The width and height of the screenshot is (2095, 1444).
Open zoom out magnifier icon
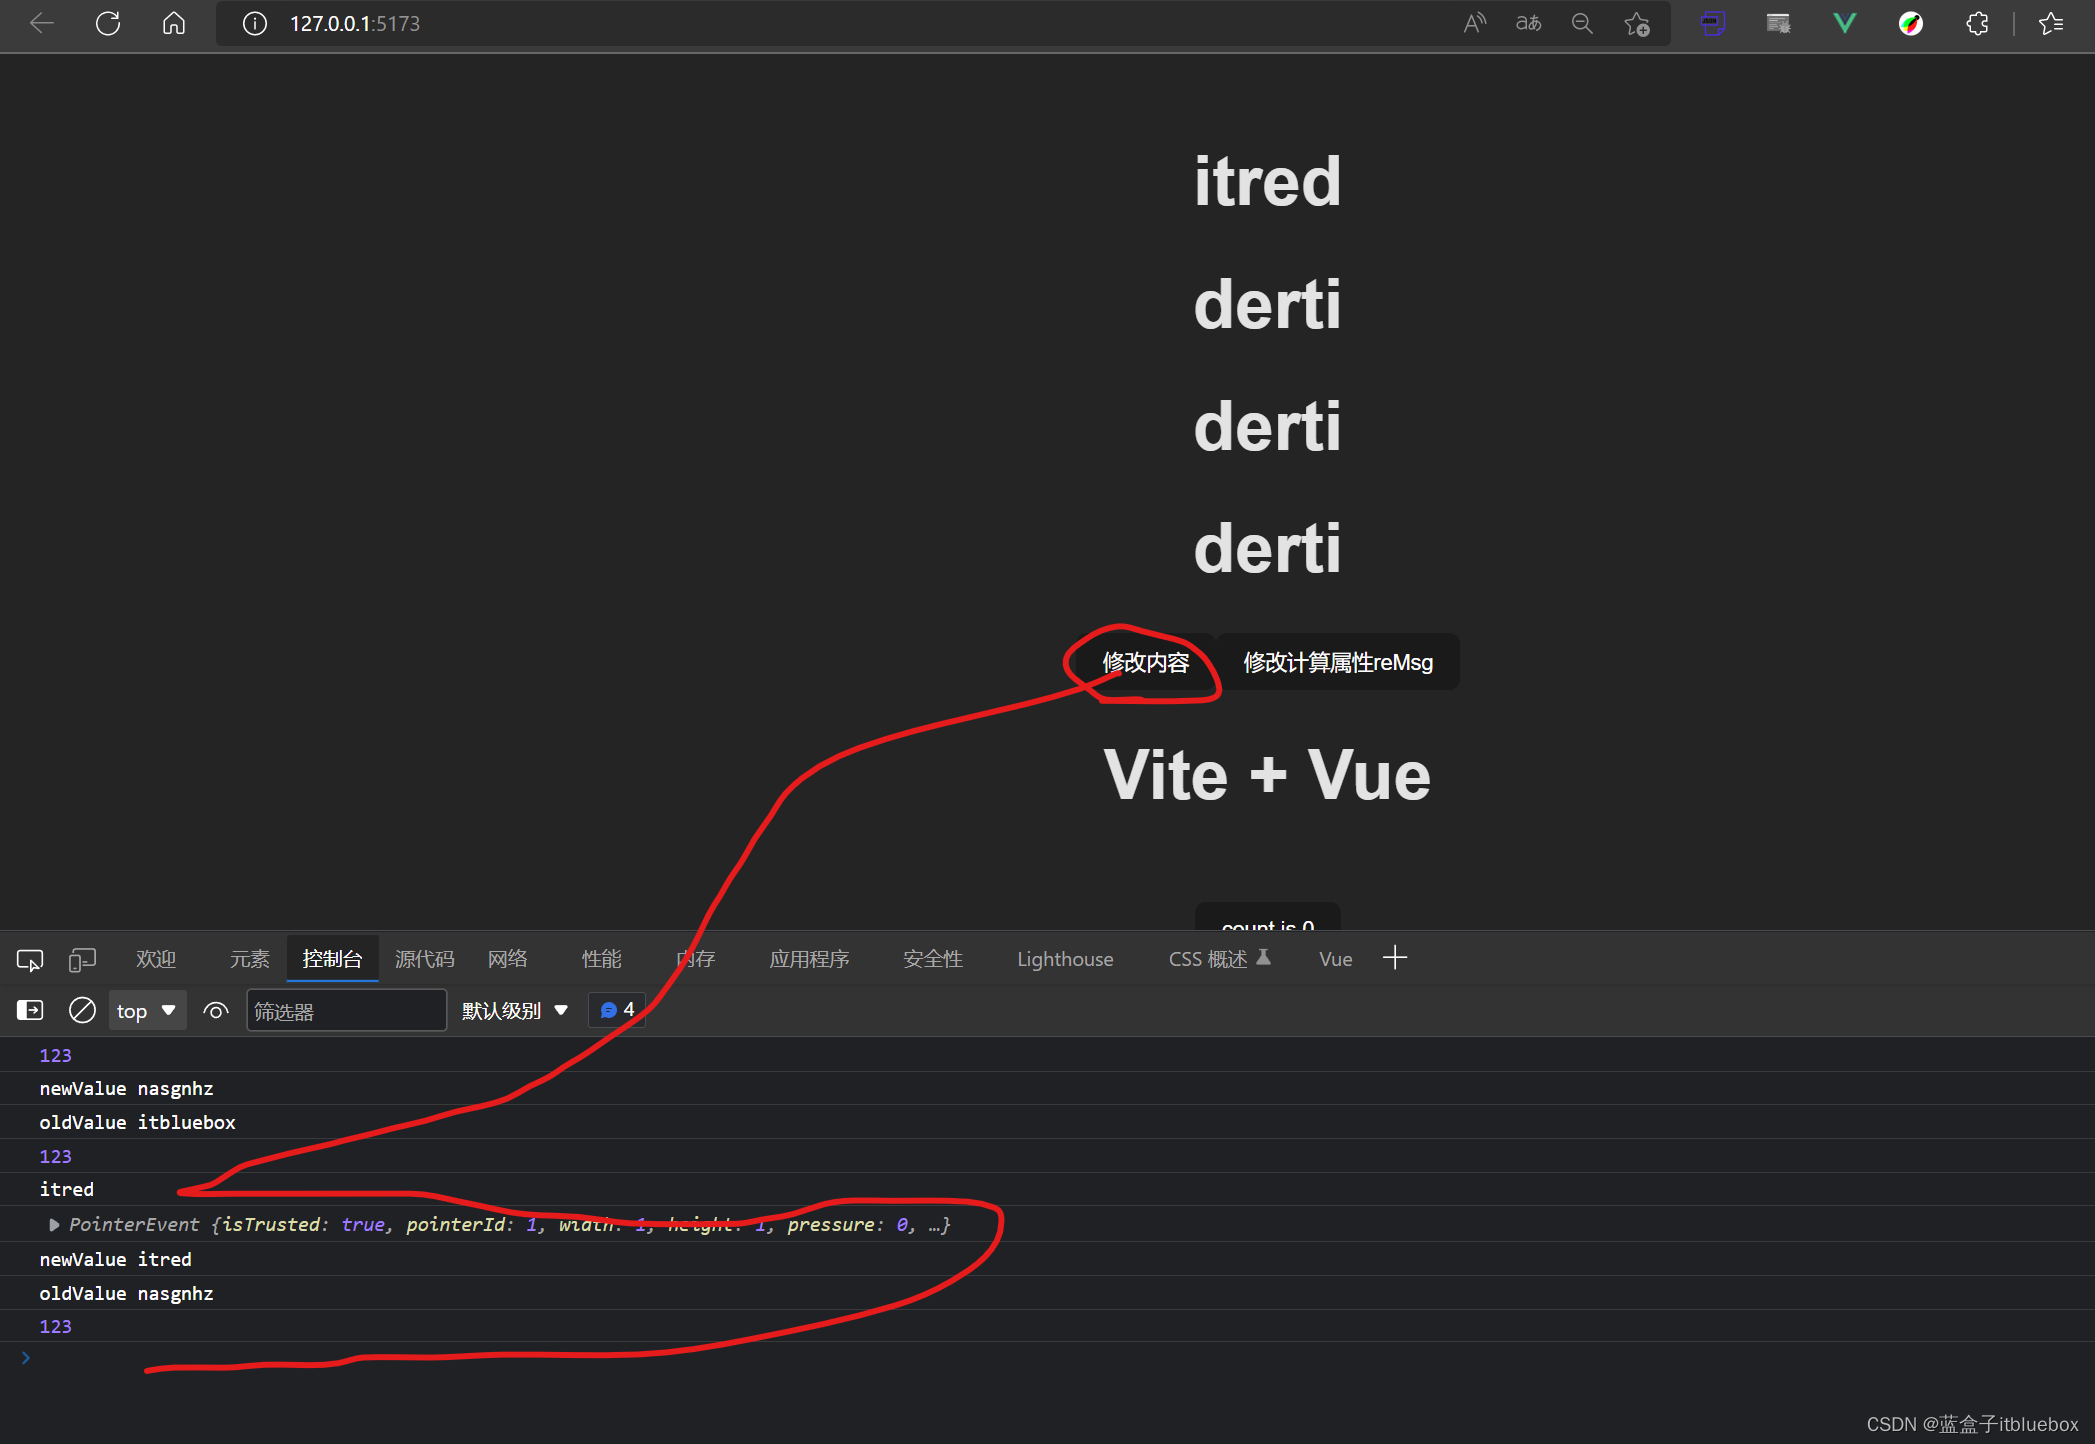point(1582,23)
